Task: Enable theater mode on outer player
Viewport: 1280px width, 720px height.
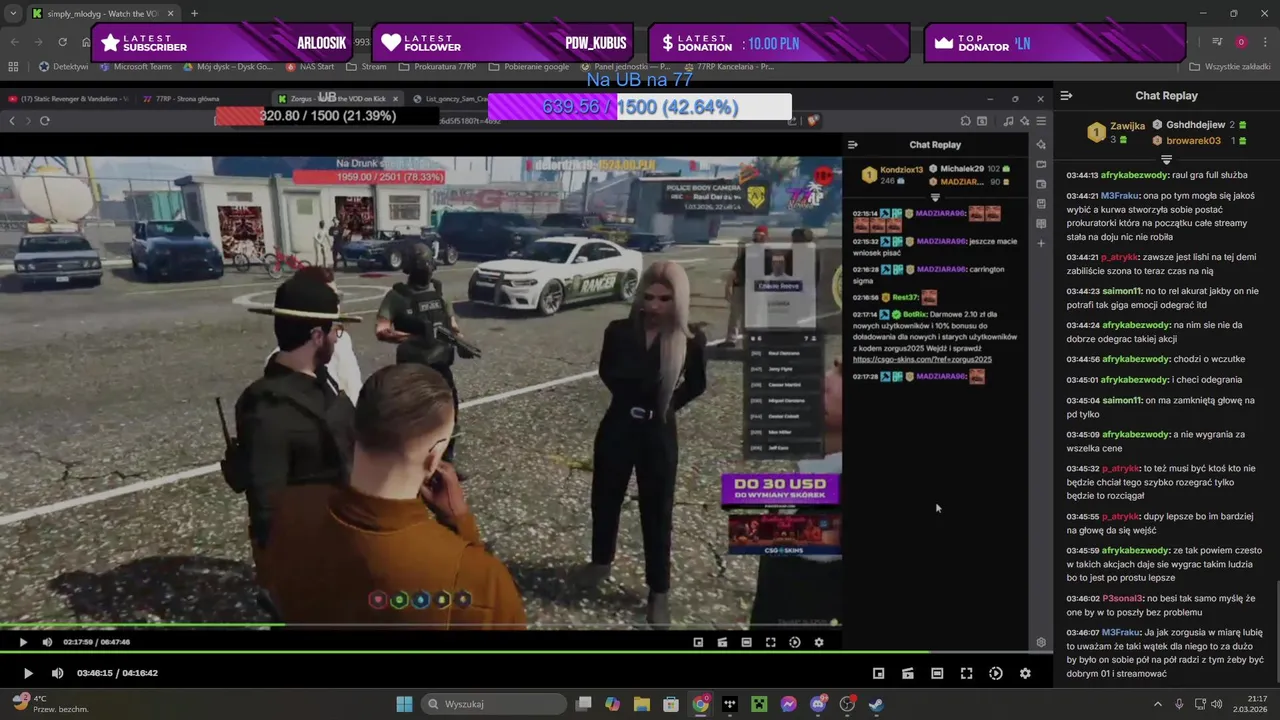Action: tap(937, 673)
